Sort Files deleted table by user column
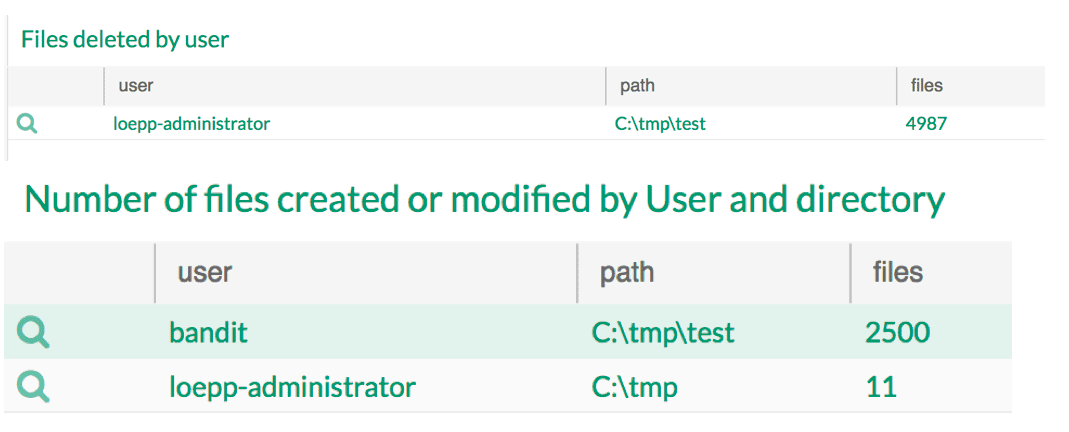The height and width of the screenshot is (432, 1069). 136,86
